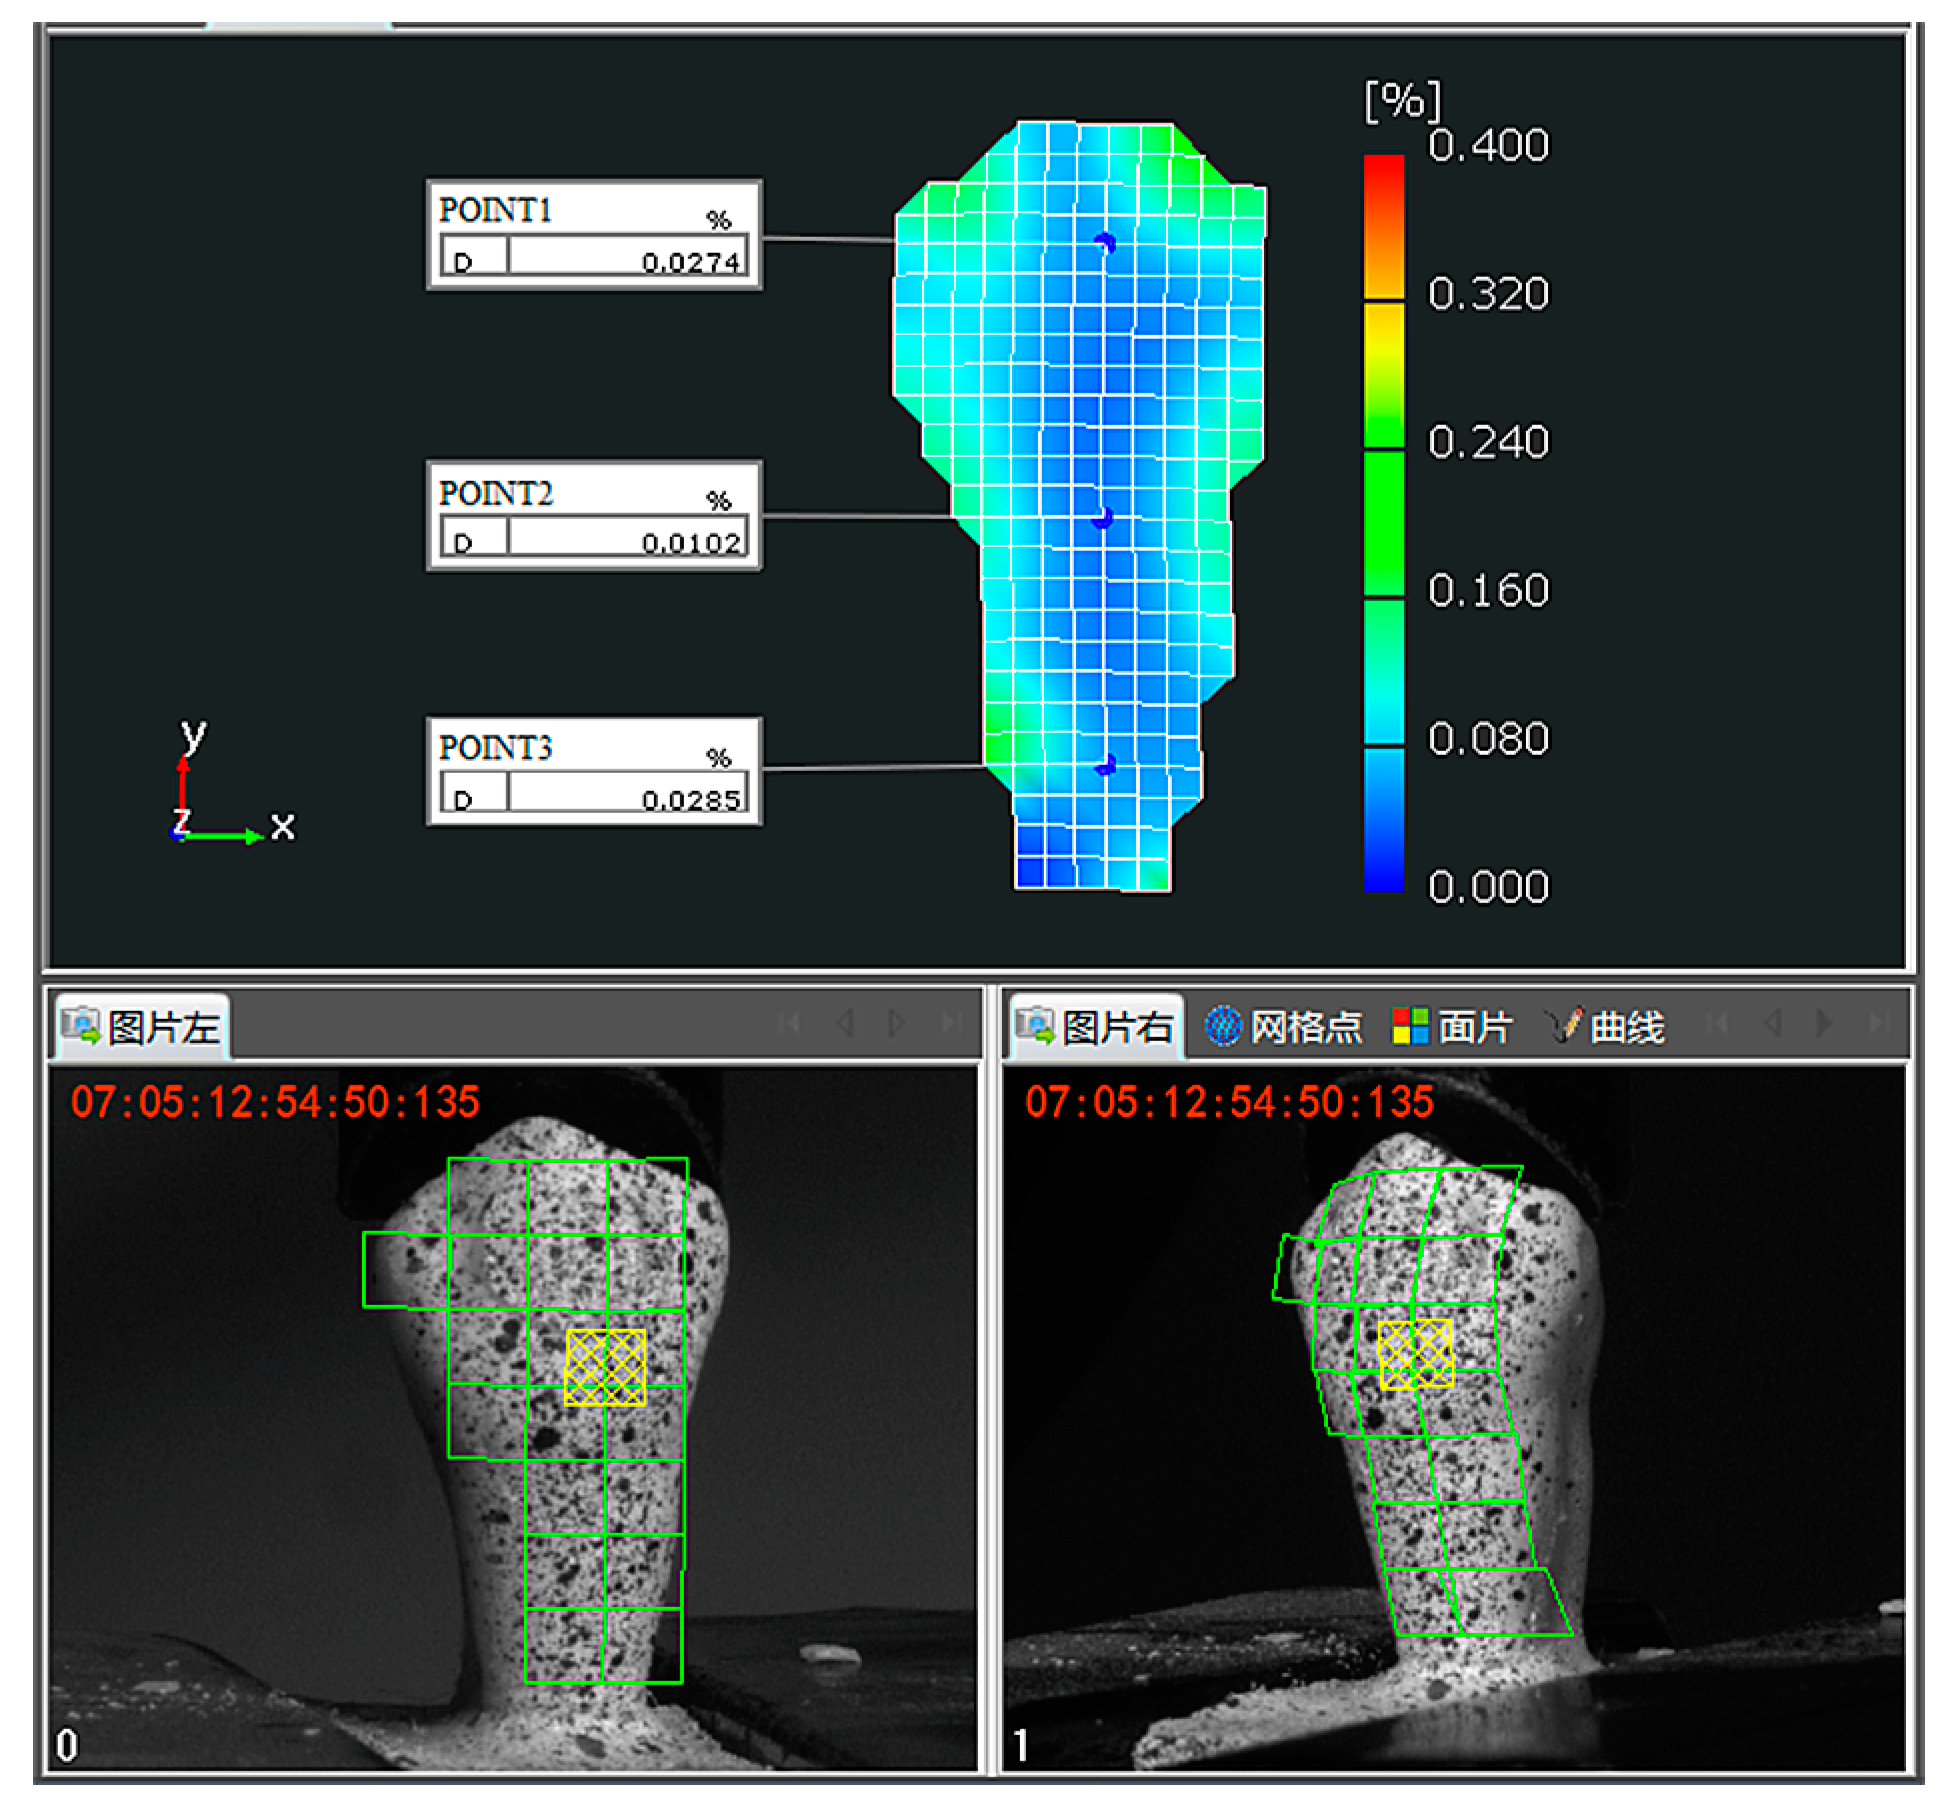1953x1817 pixels.
Task: Step to next frame in left image panel
Action: [x=897, y=1023]
